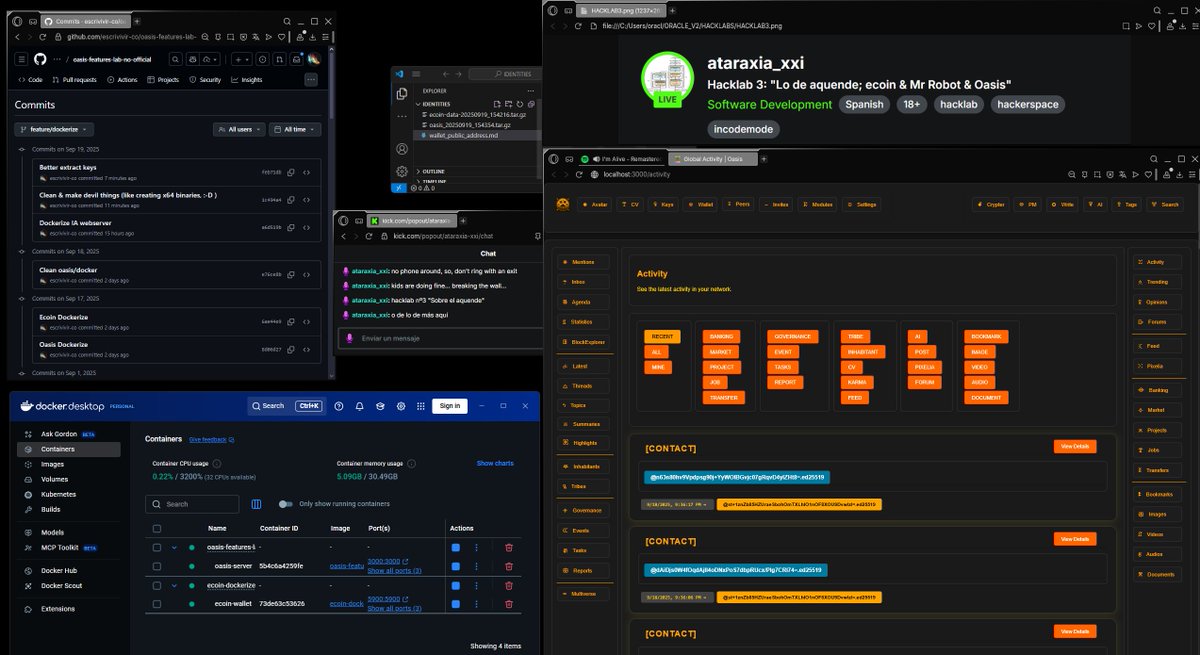Open the VS Code Explorer activity icon
This screenshot has height=655, width=1200.
point(401,93)
